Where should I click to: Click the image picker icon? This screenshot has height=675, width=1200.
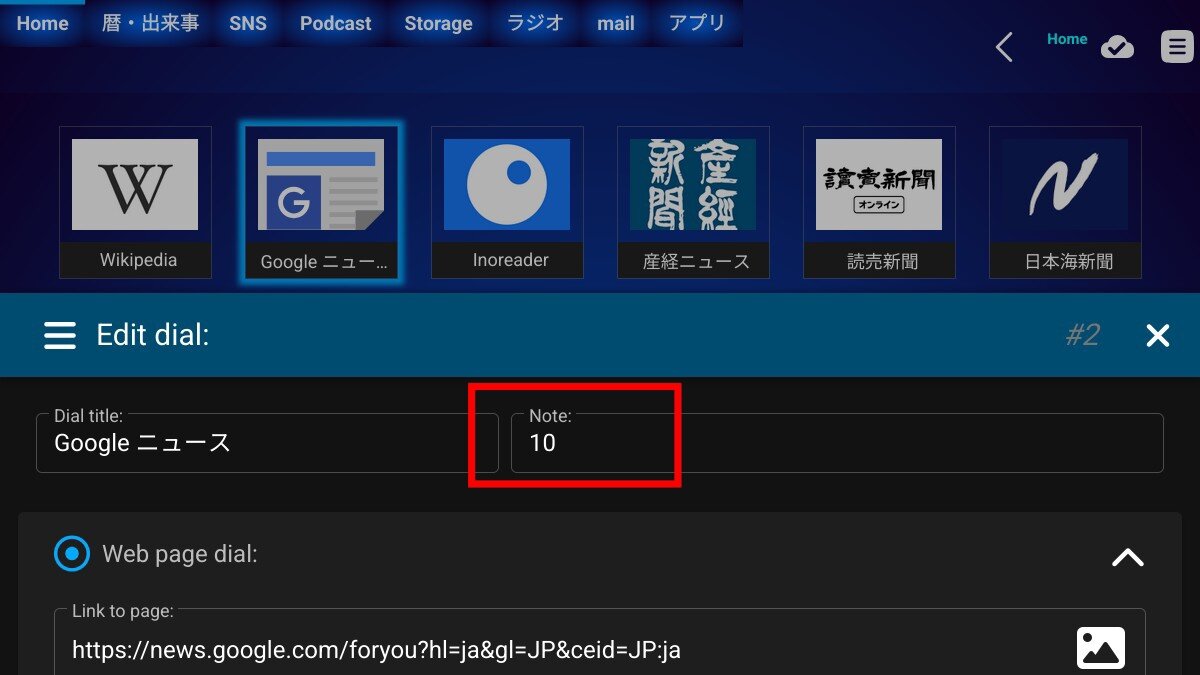(1101, 649)
